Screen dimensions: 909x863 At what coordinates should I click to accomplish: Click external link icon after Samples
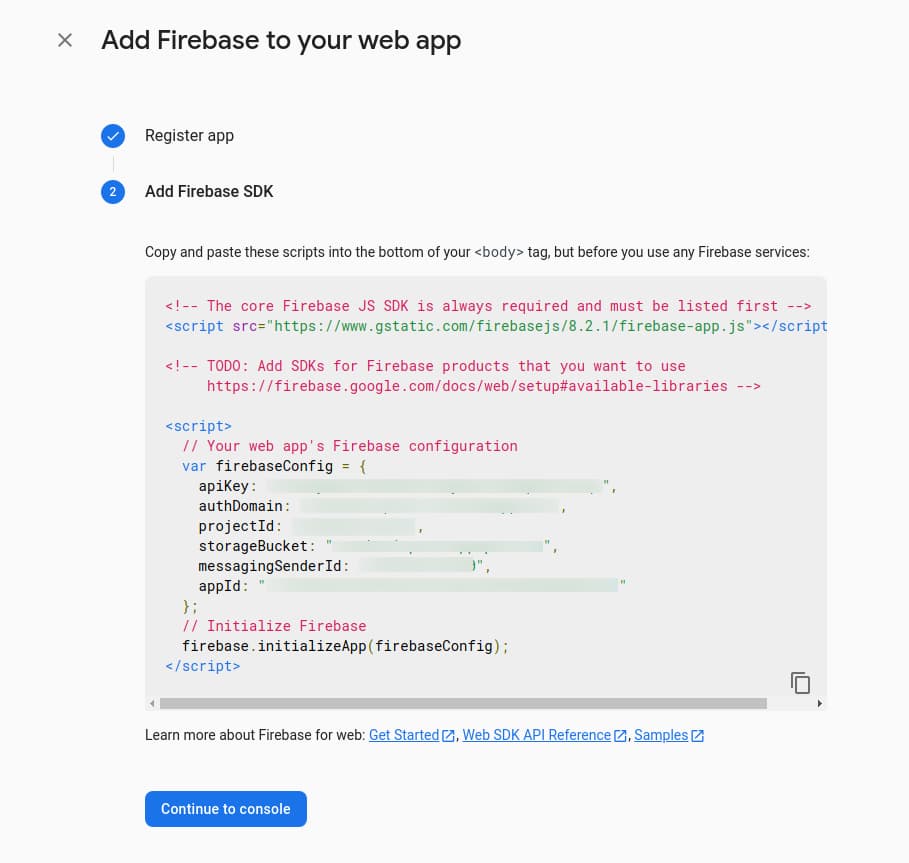(x=697, y=735)
